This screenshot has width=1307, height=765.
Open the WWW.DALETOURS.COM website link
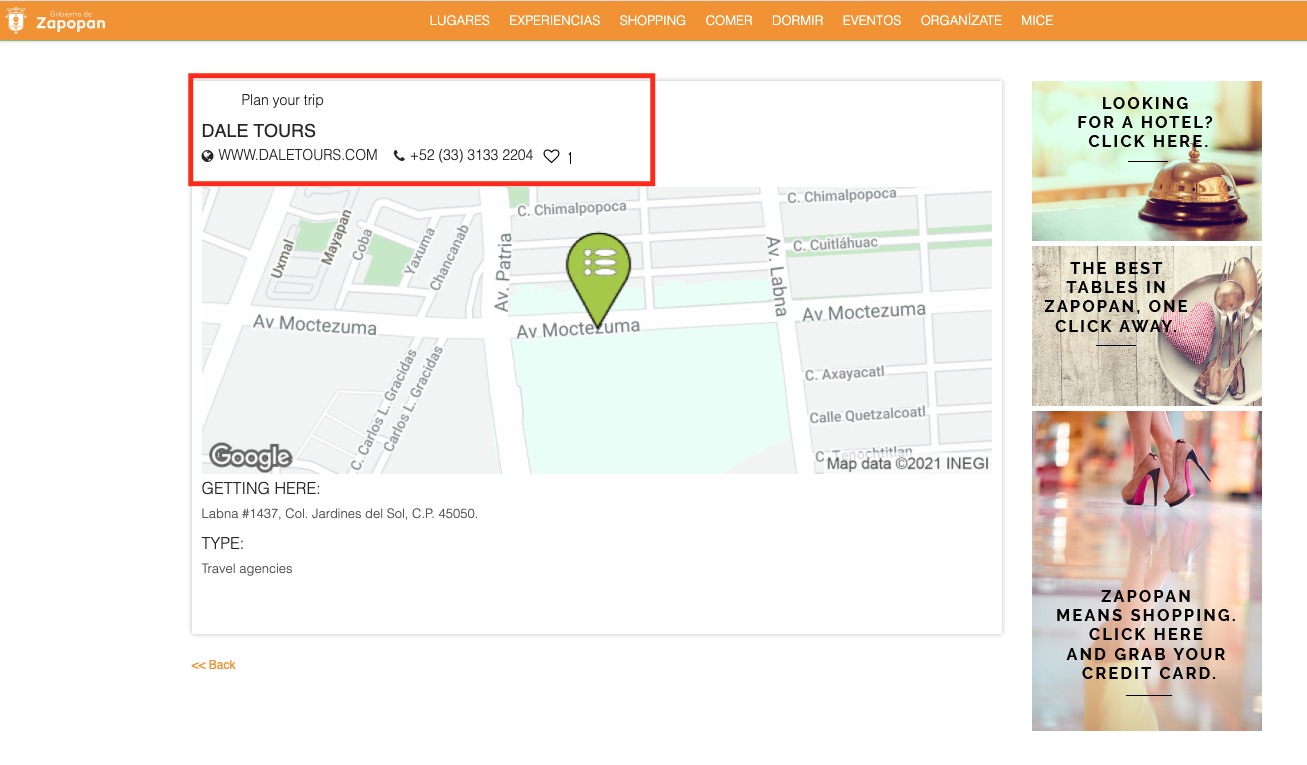(x=298, y=155)
